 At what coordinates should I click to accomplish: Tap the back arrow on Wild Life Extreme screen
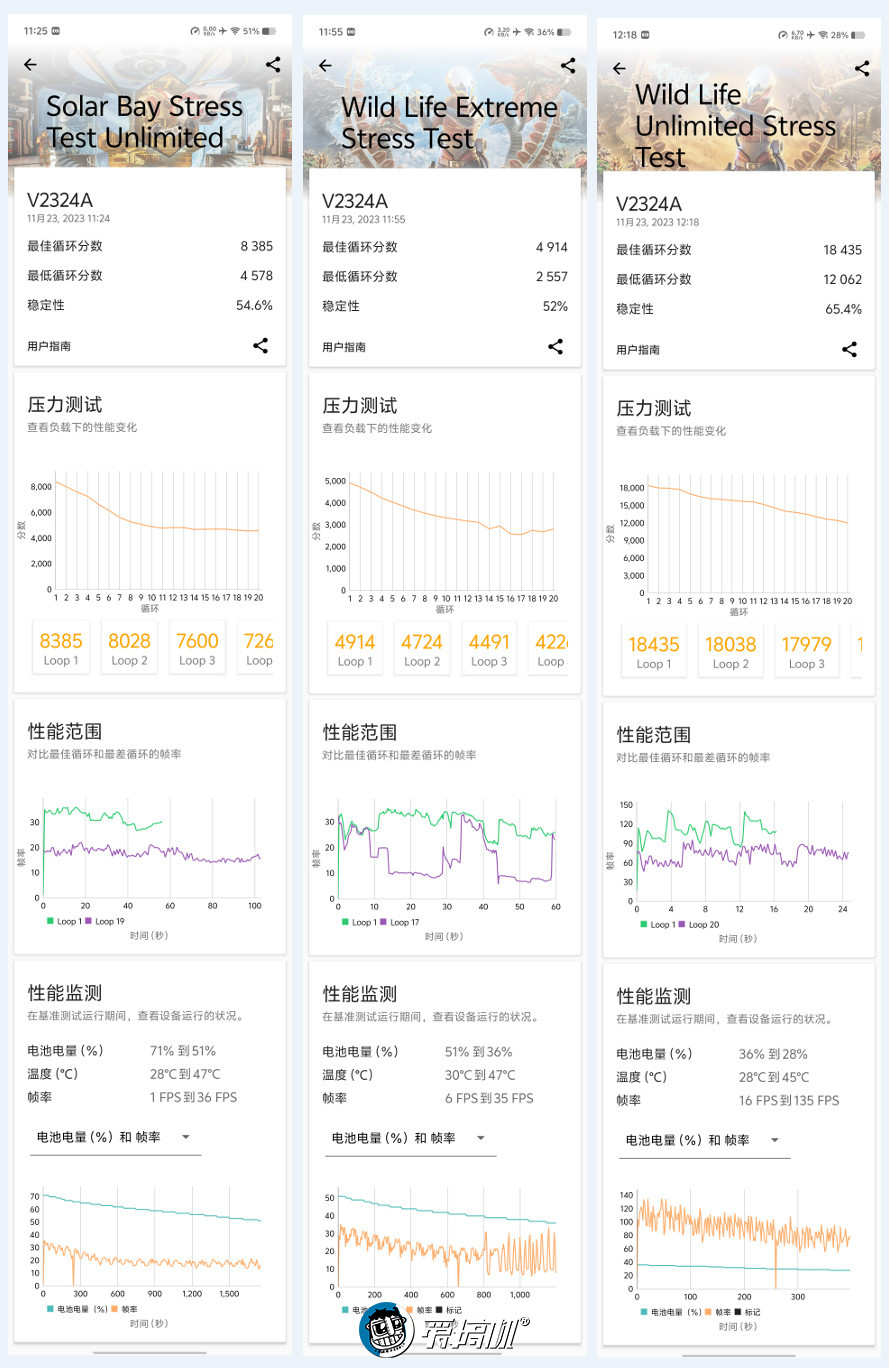(x=325, y=64)
